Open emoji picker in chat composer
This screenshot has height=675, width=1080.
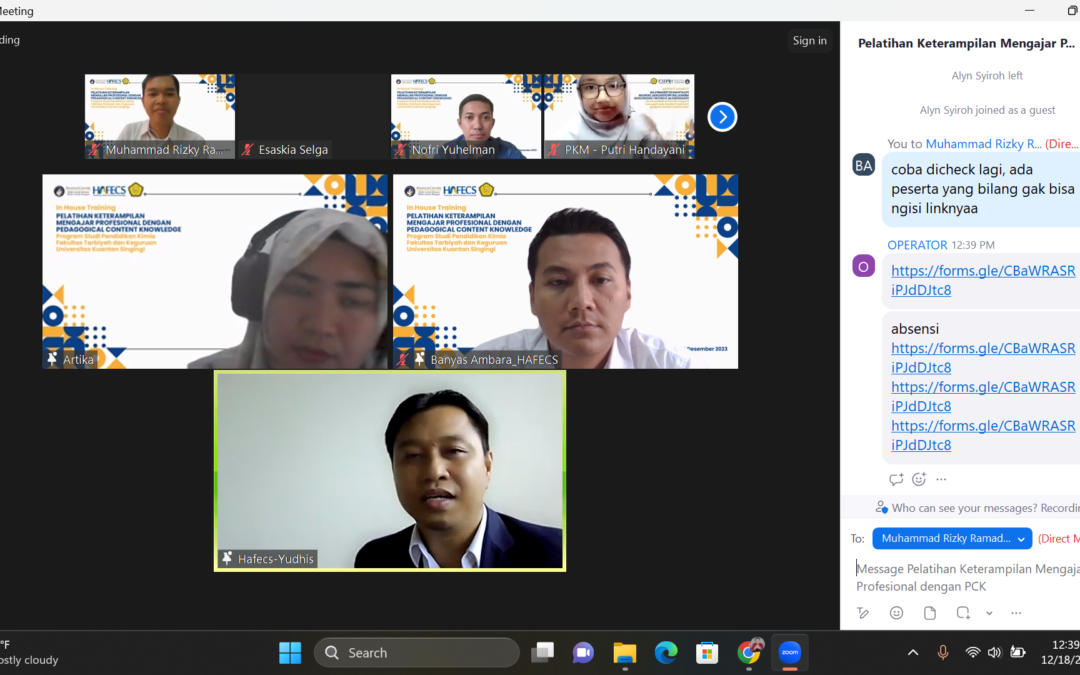tap(896, 613)
